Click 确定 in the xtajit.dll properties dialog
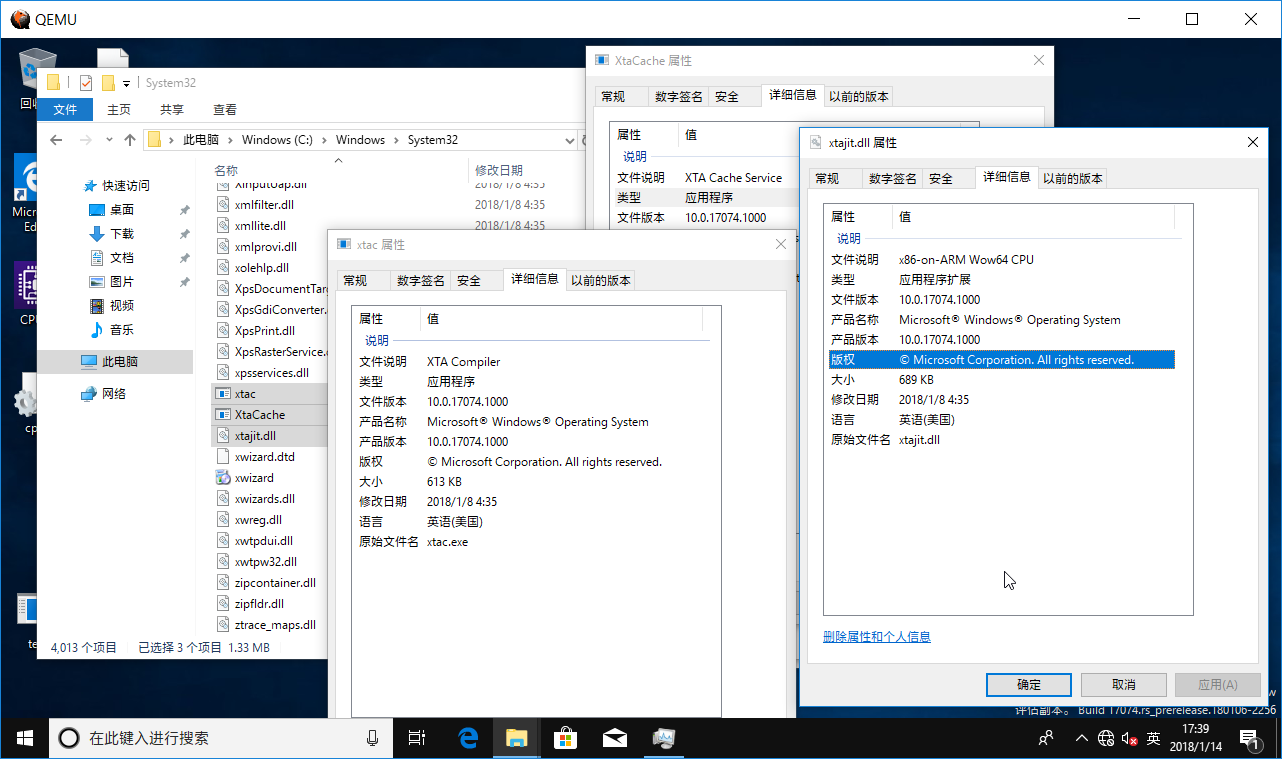The height and width of the screenshot is (759, 1282). [1028, 684]
